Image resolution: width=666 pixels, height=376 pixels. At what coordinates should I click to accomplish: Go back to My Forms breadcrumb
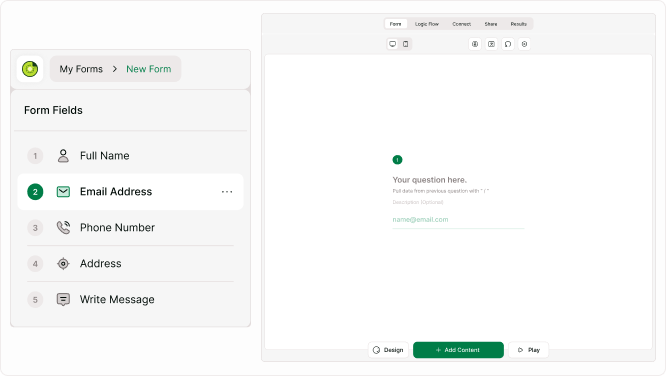click(x=81, y=69)
